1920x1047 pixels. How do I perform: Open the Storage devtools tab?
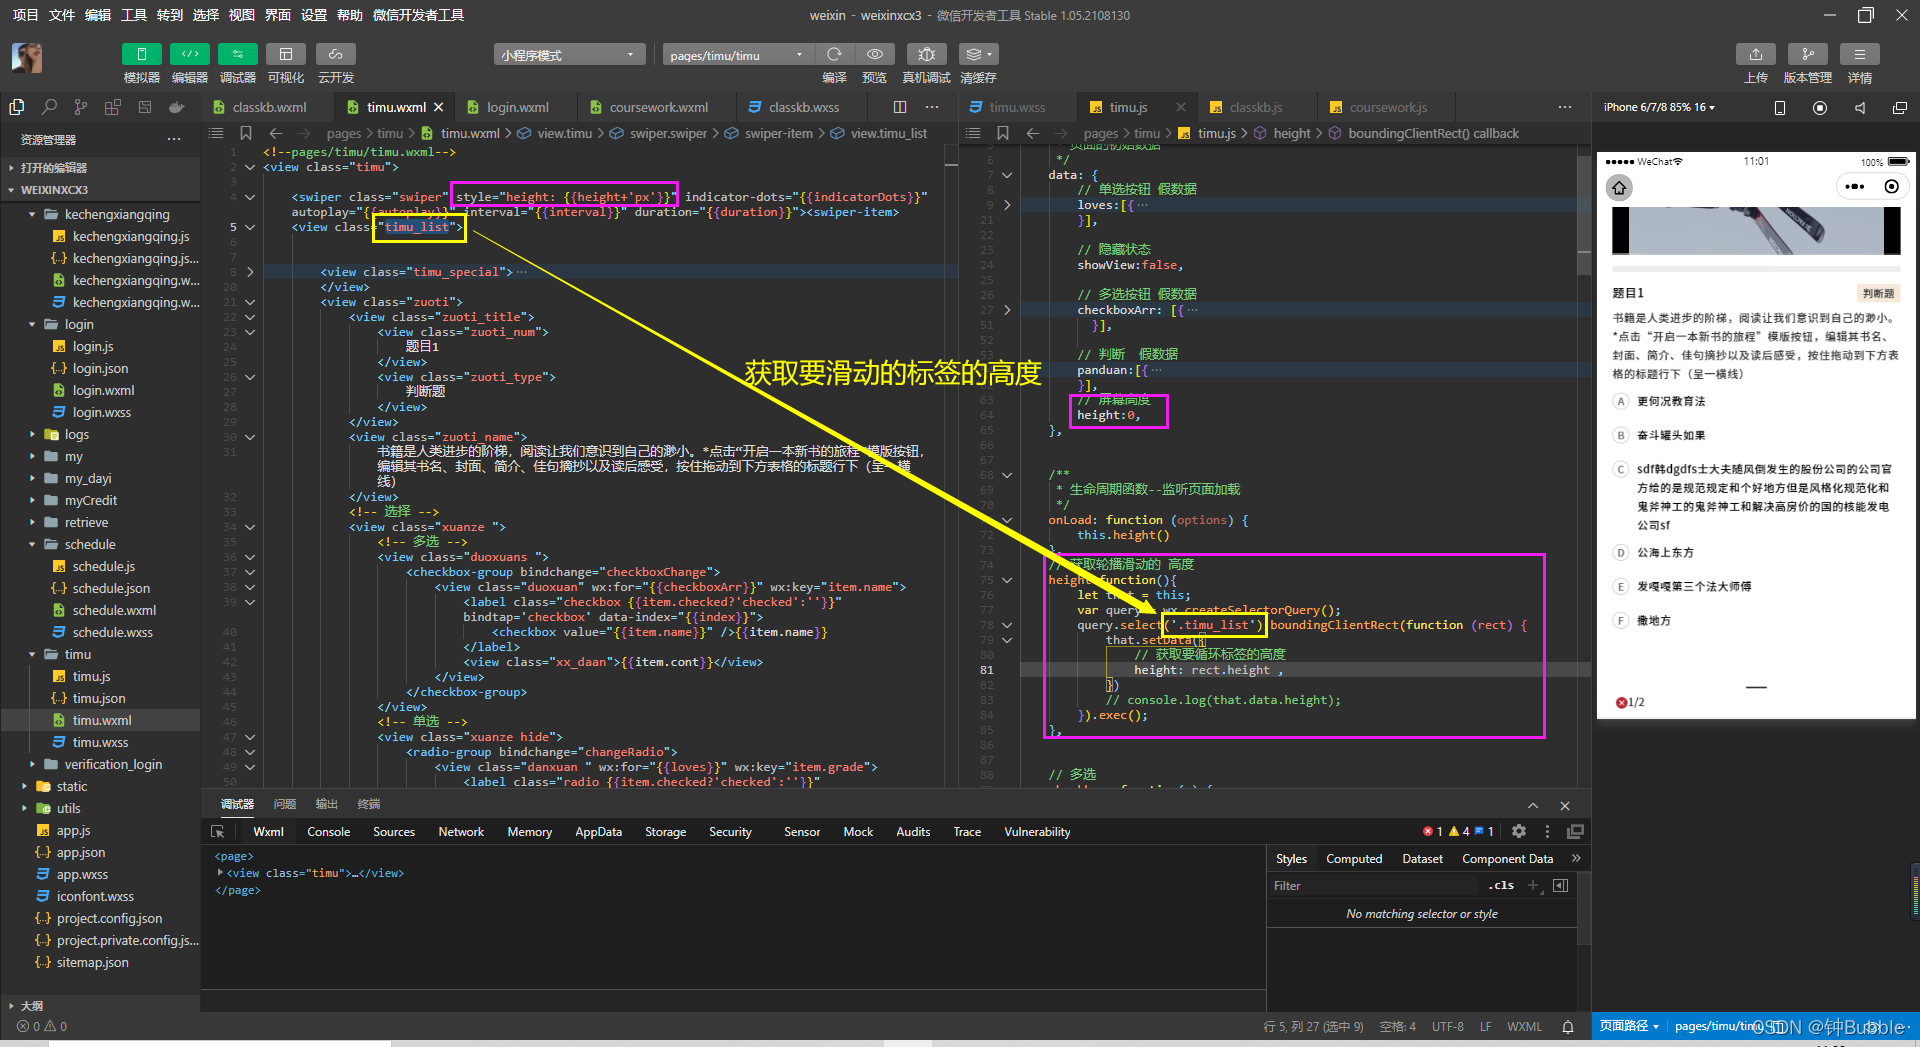[x=665, y=832]
